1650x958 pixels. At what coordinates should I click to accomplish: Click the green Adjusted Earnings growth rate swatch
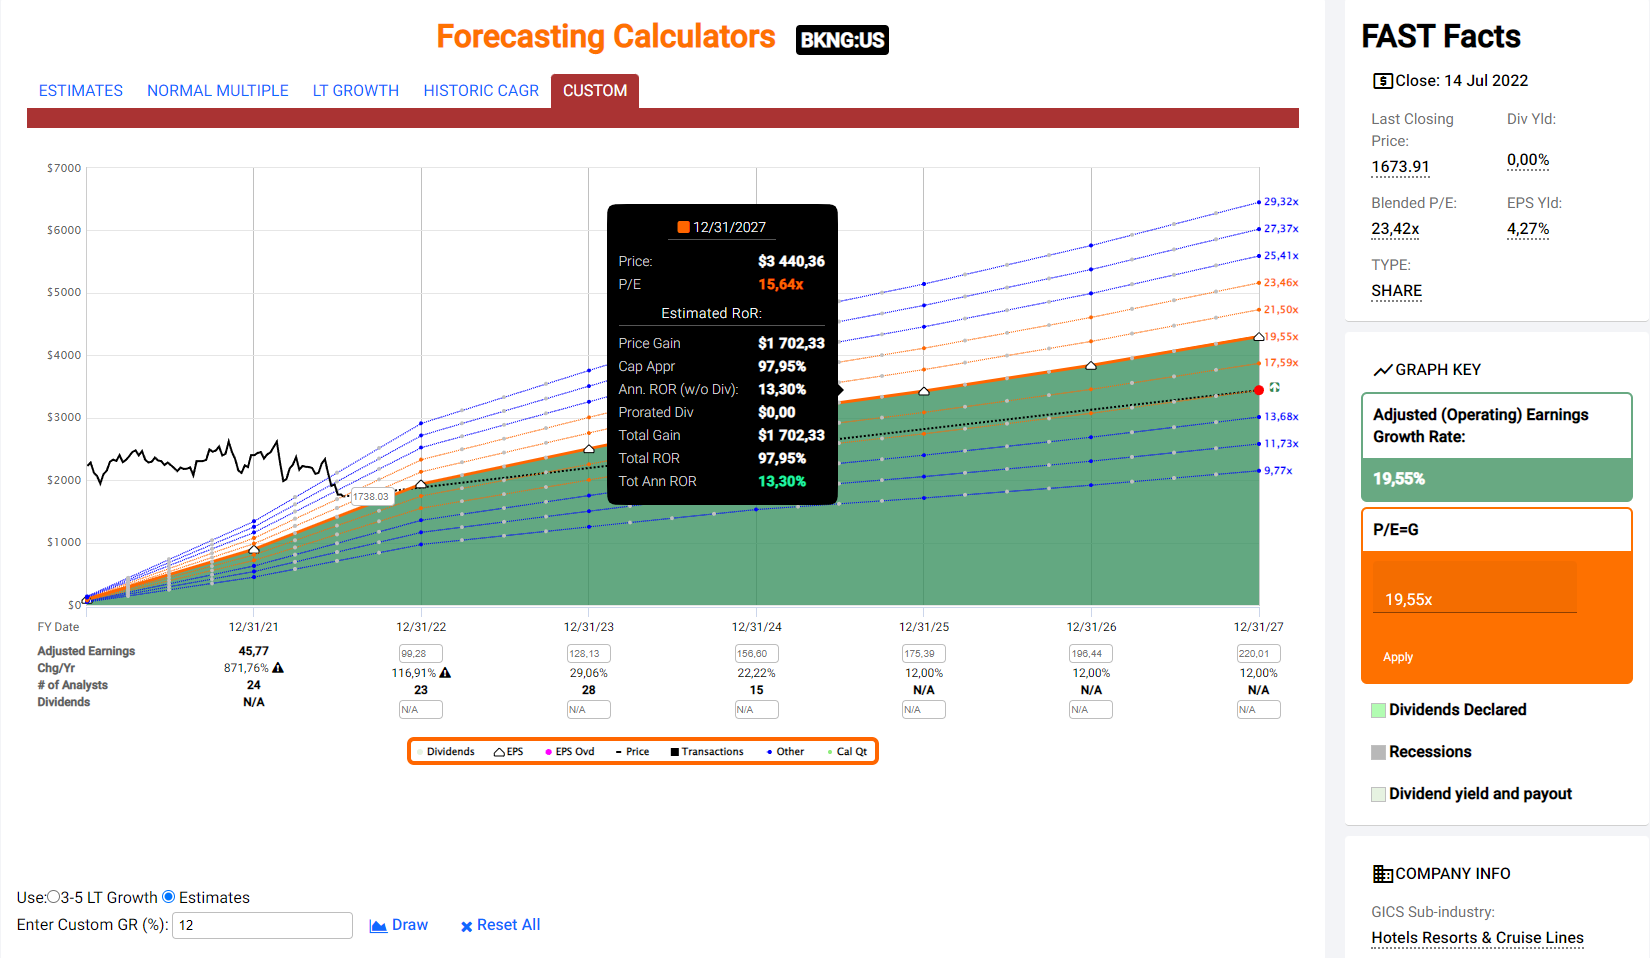1496,480
